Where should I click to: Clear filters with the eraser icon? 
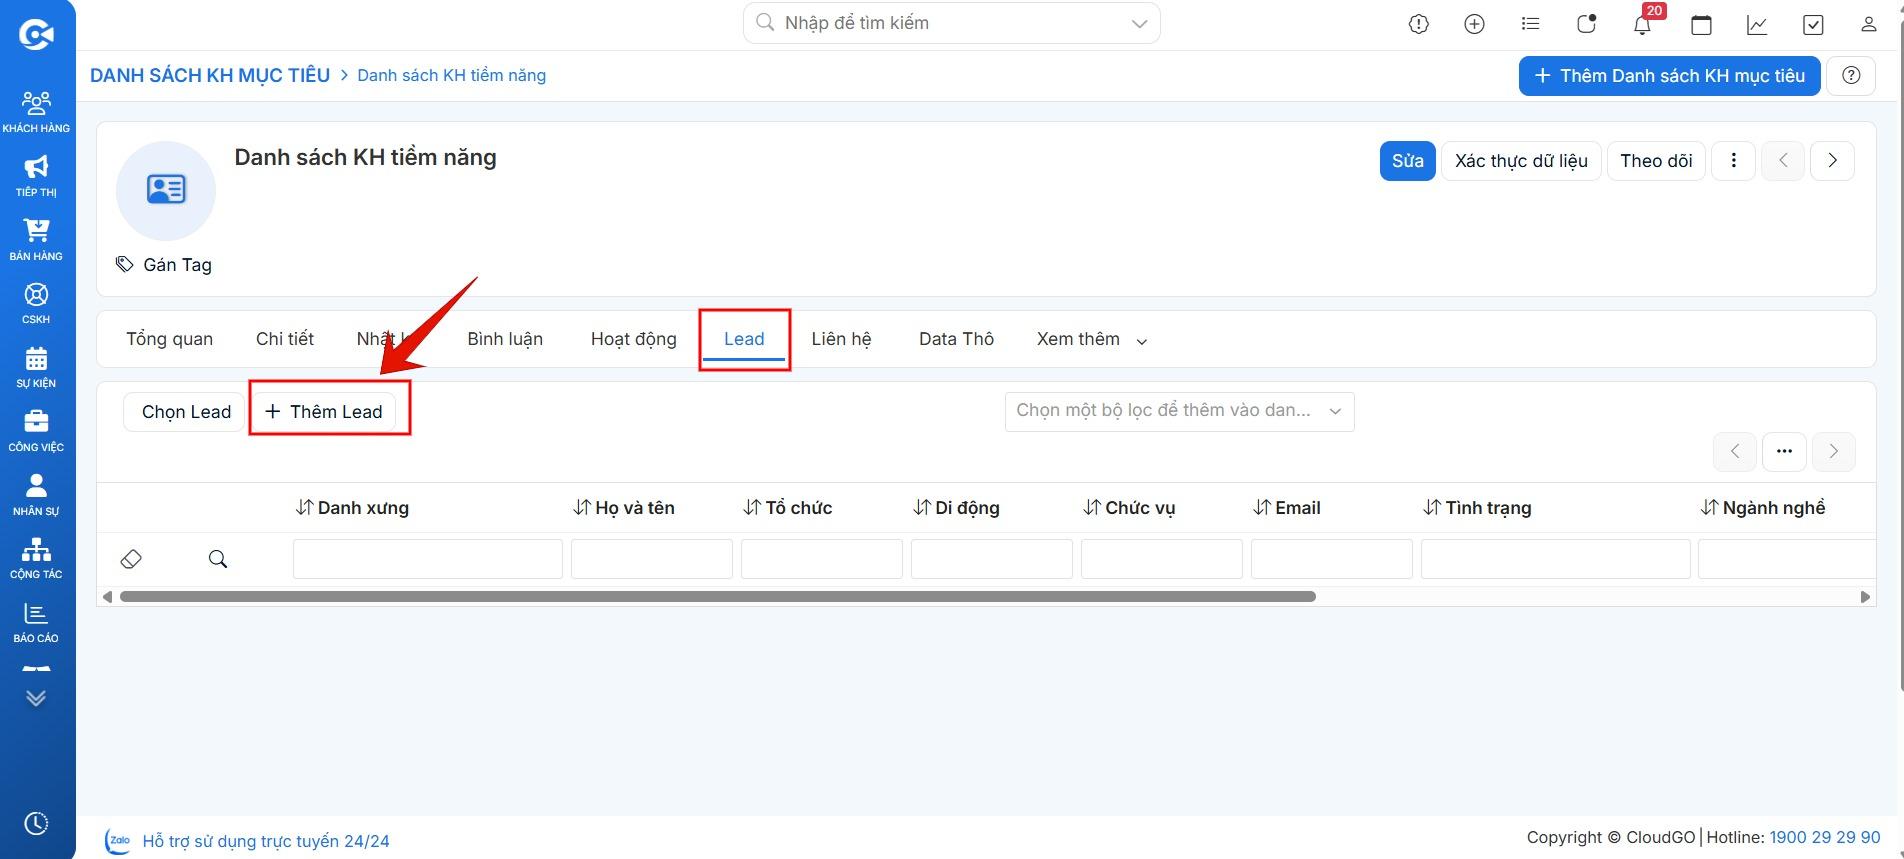(131, 559)
